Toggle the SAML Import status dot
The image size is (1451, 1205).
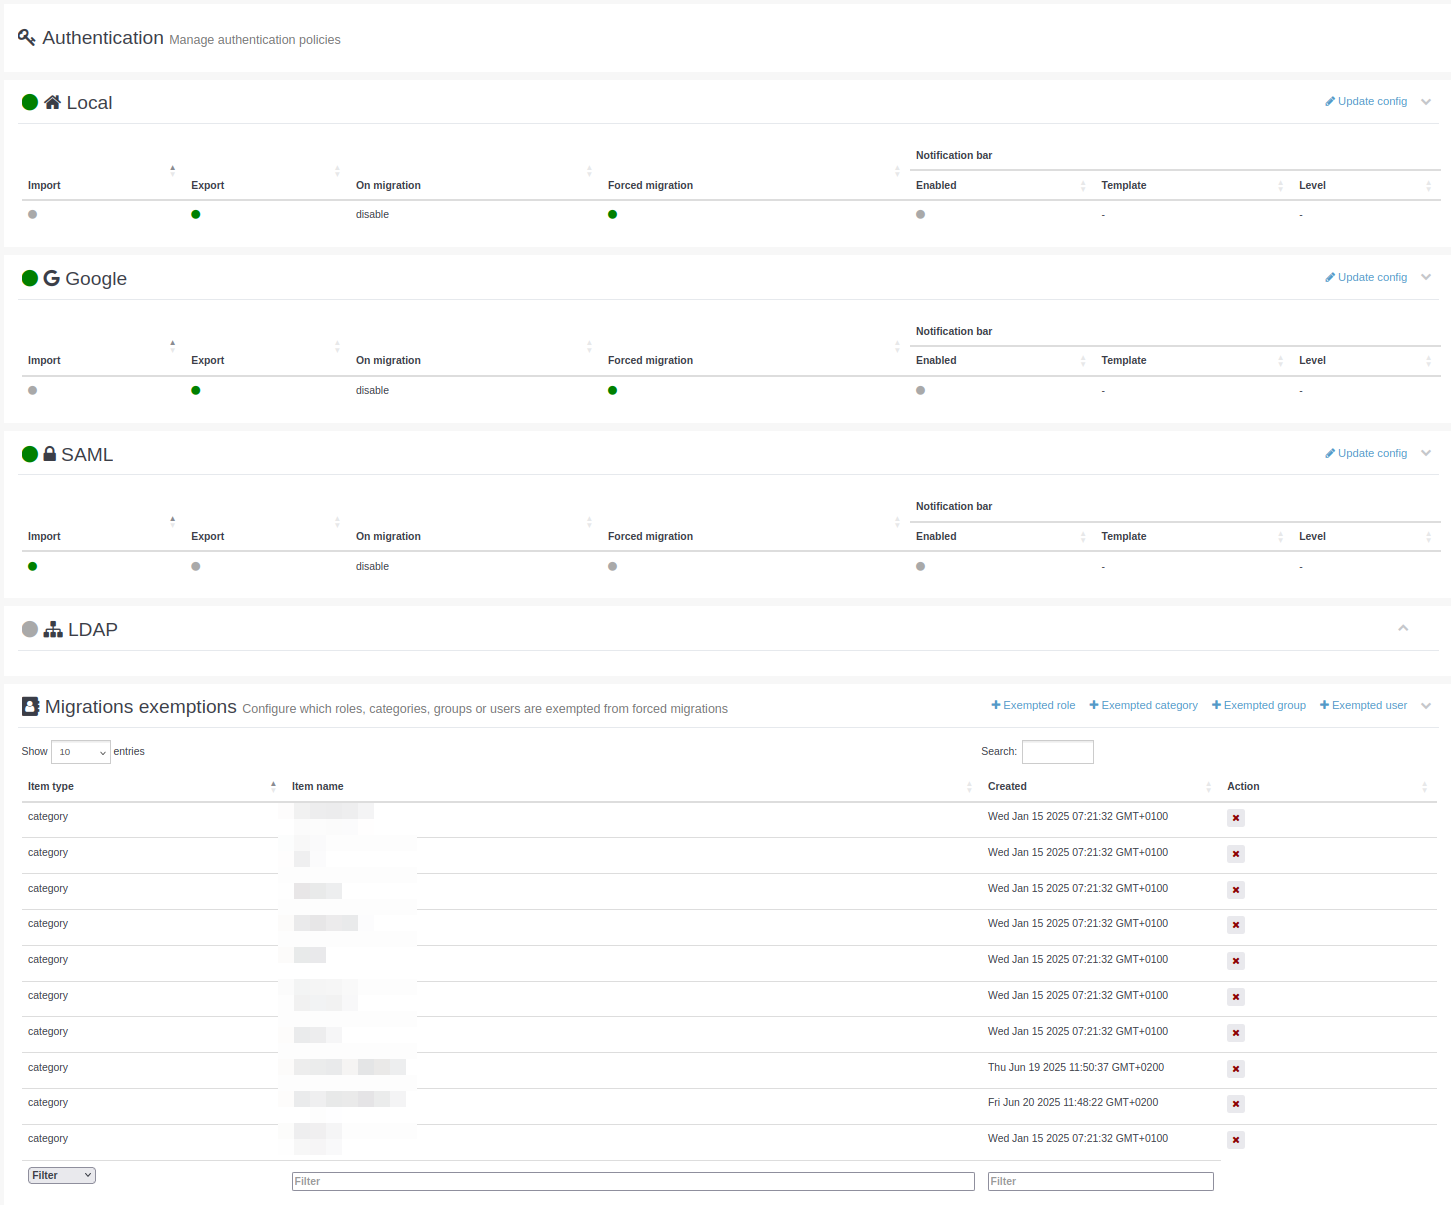click(33, 566)
